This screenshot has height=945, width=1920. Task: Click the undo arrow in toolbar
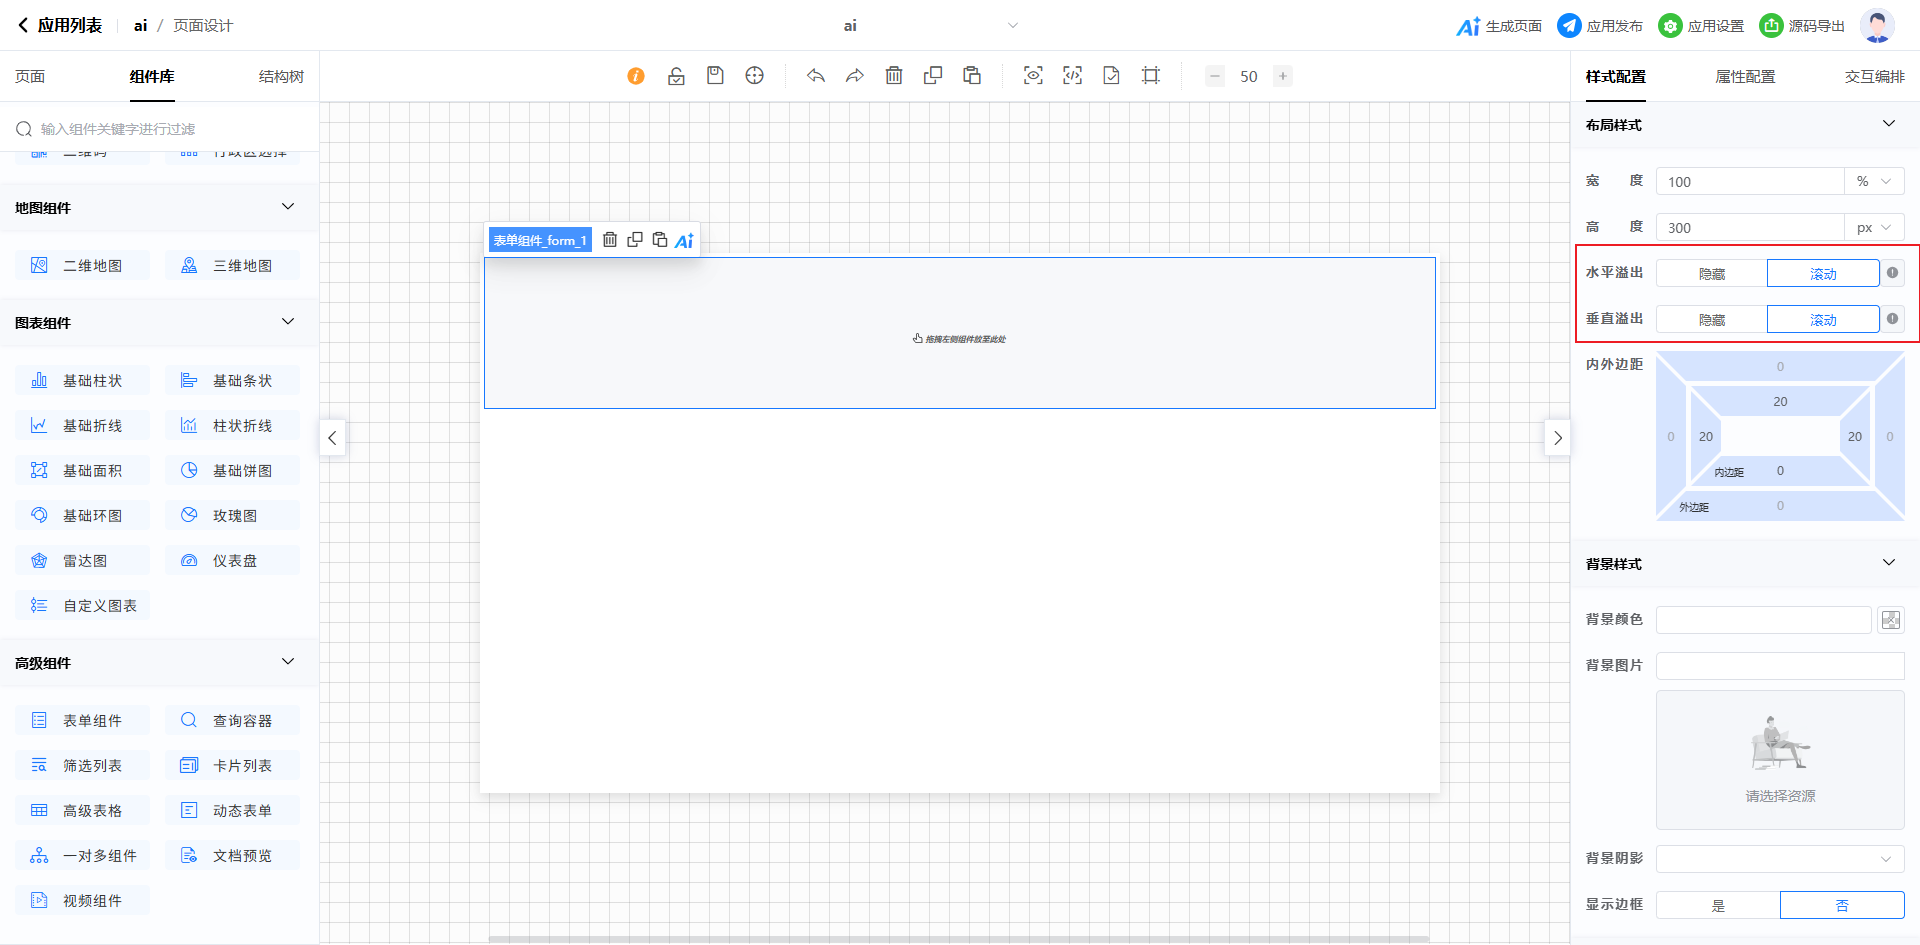pyautogui.click(x=816, y=76)
